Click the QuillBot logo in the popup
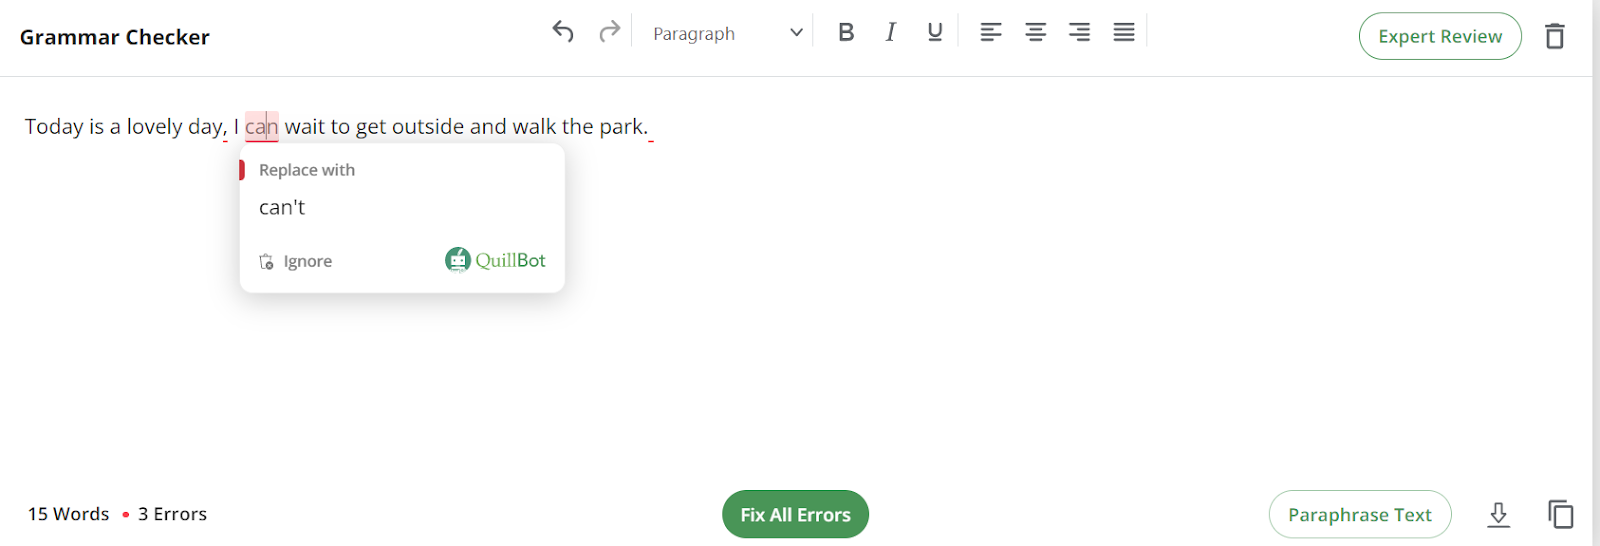Image resolution: width=1600 pixels, height=546 pixels. point(496,260)
